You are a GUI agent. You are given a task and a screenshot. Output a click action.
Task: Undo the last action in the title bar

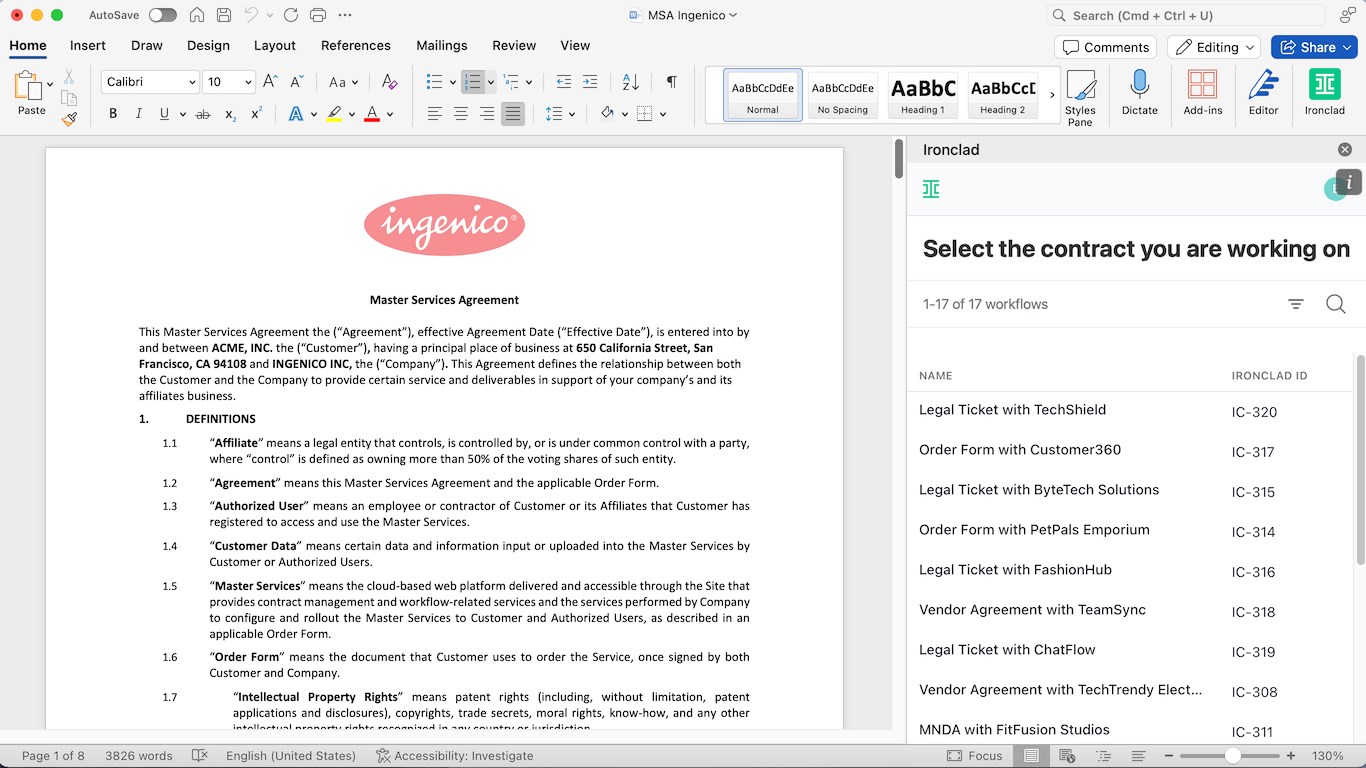(x=251, y=15)
